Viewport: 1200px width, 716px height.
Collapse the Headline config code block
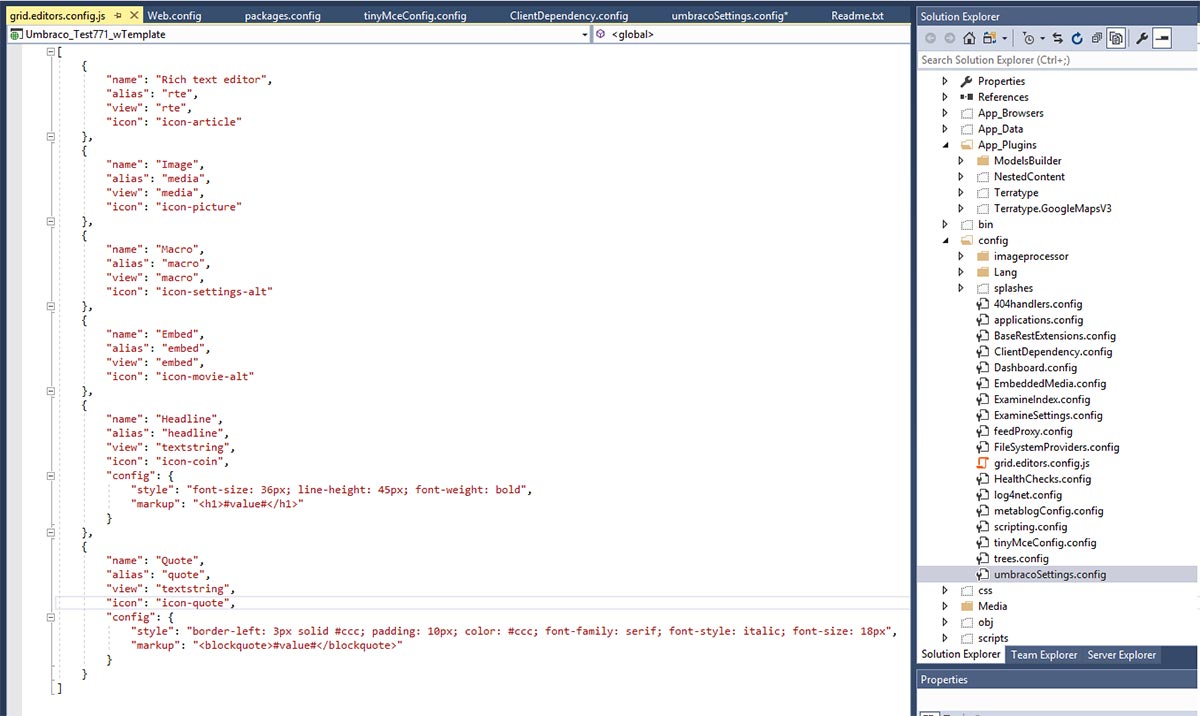(50, 476)
